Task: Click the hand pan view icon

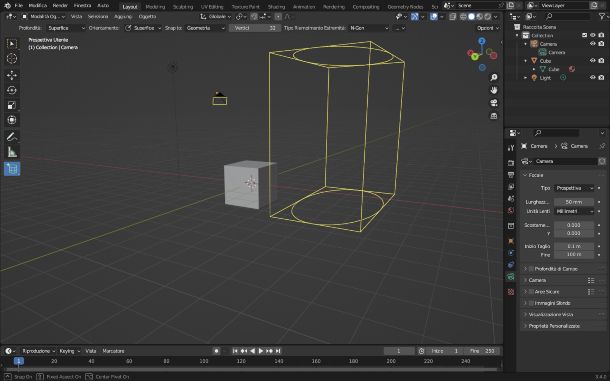Action: [494, 90]
